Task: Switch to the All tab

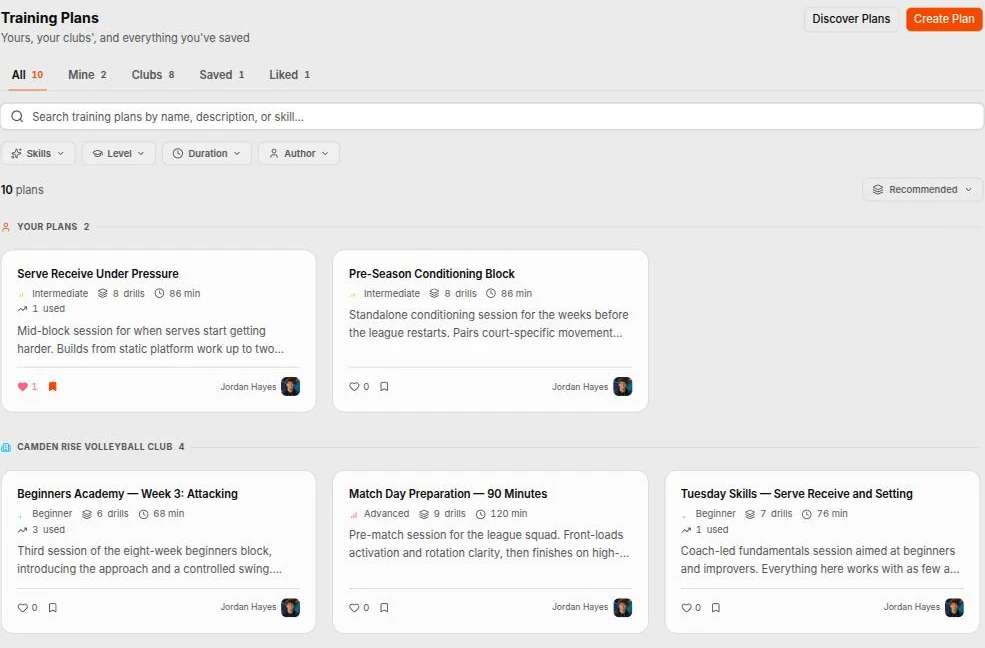Action: click(x=28, y=75)
